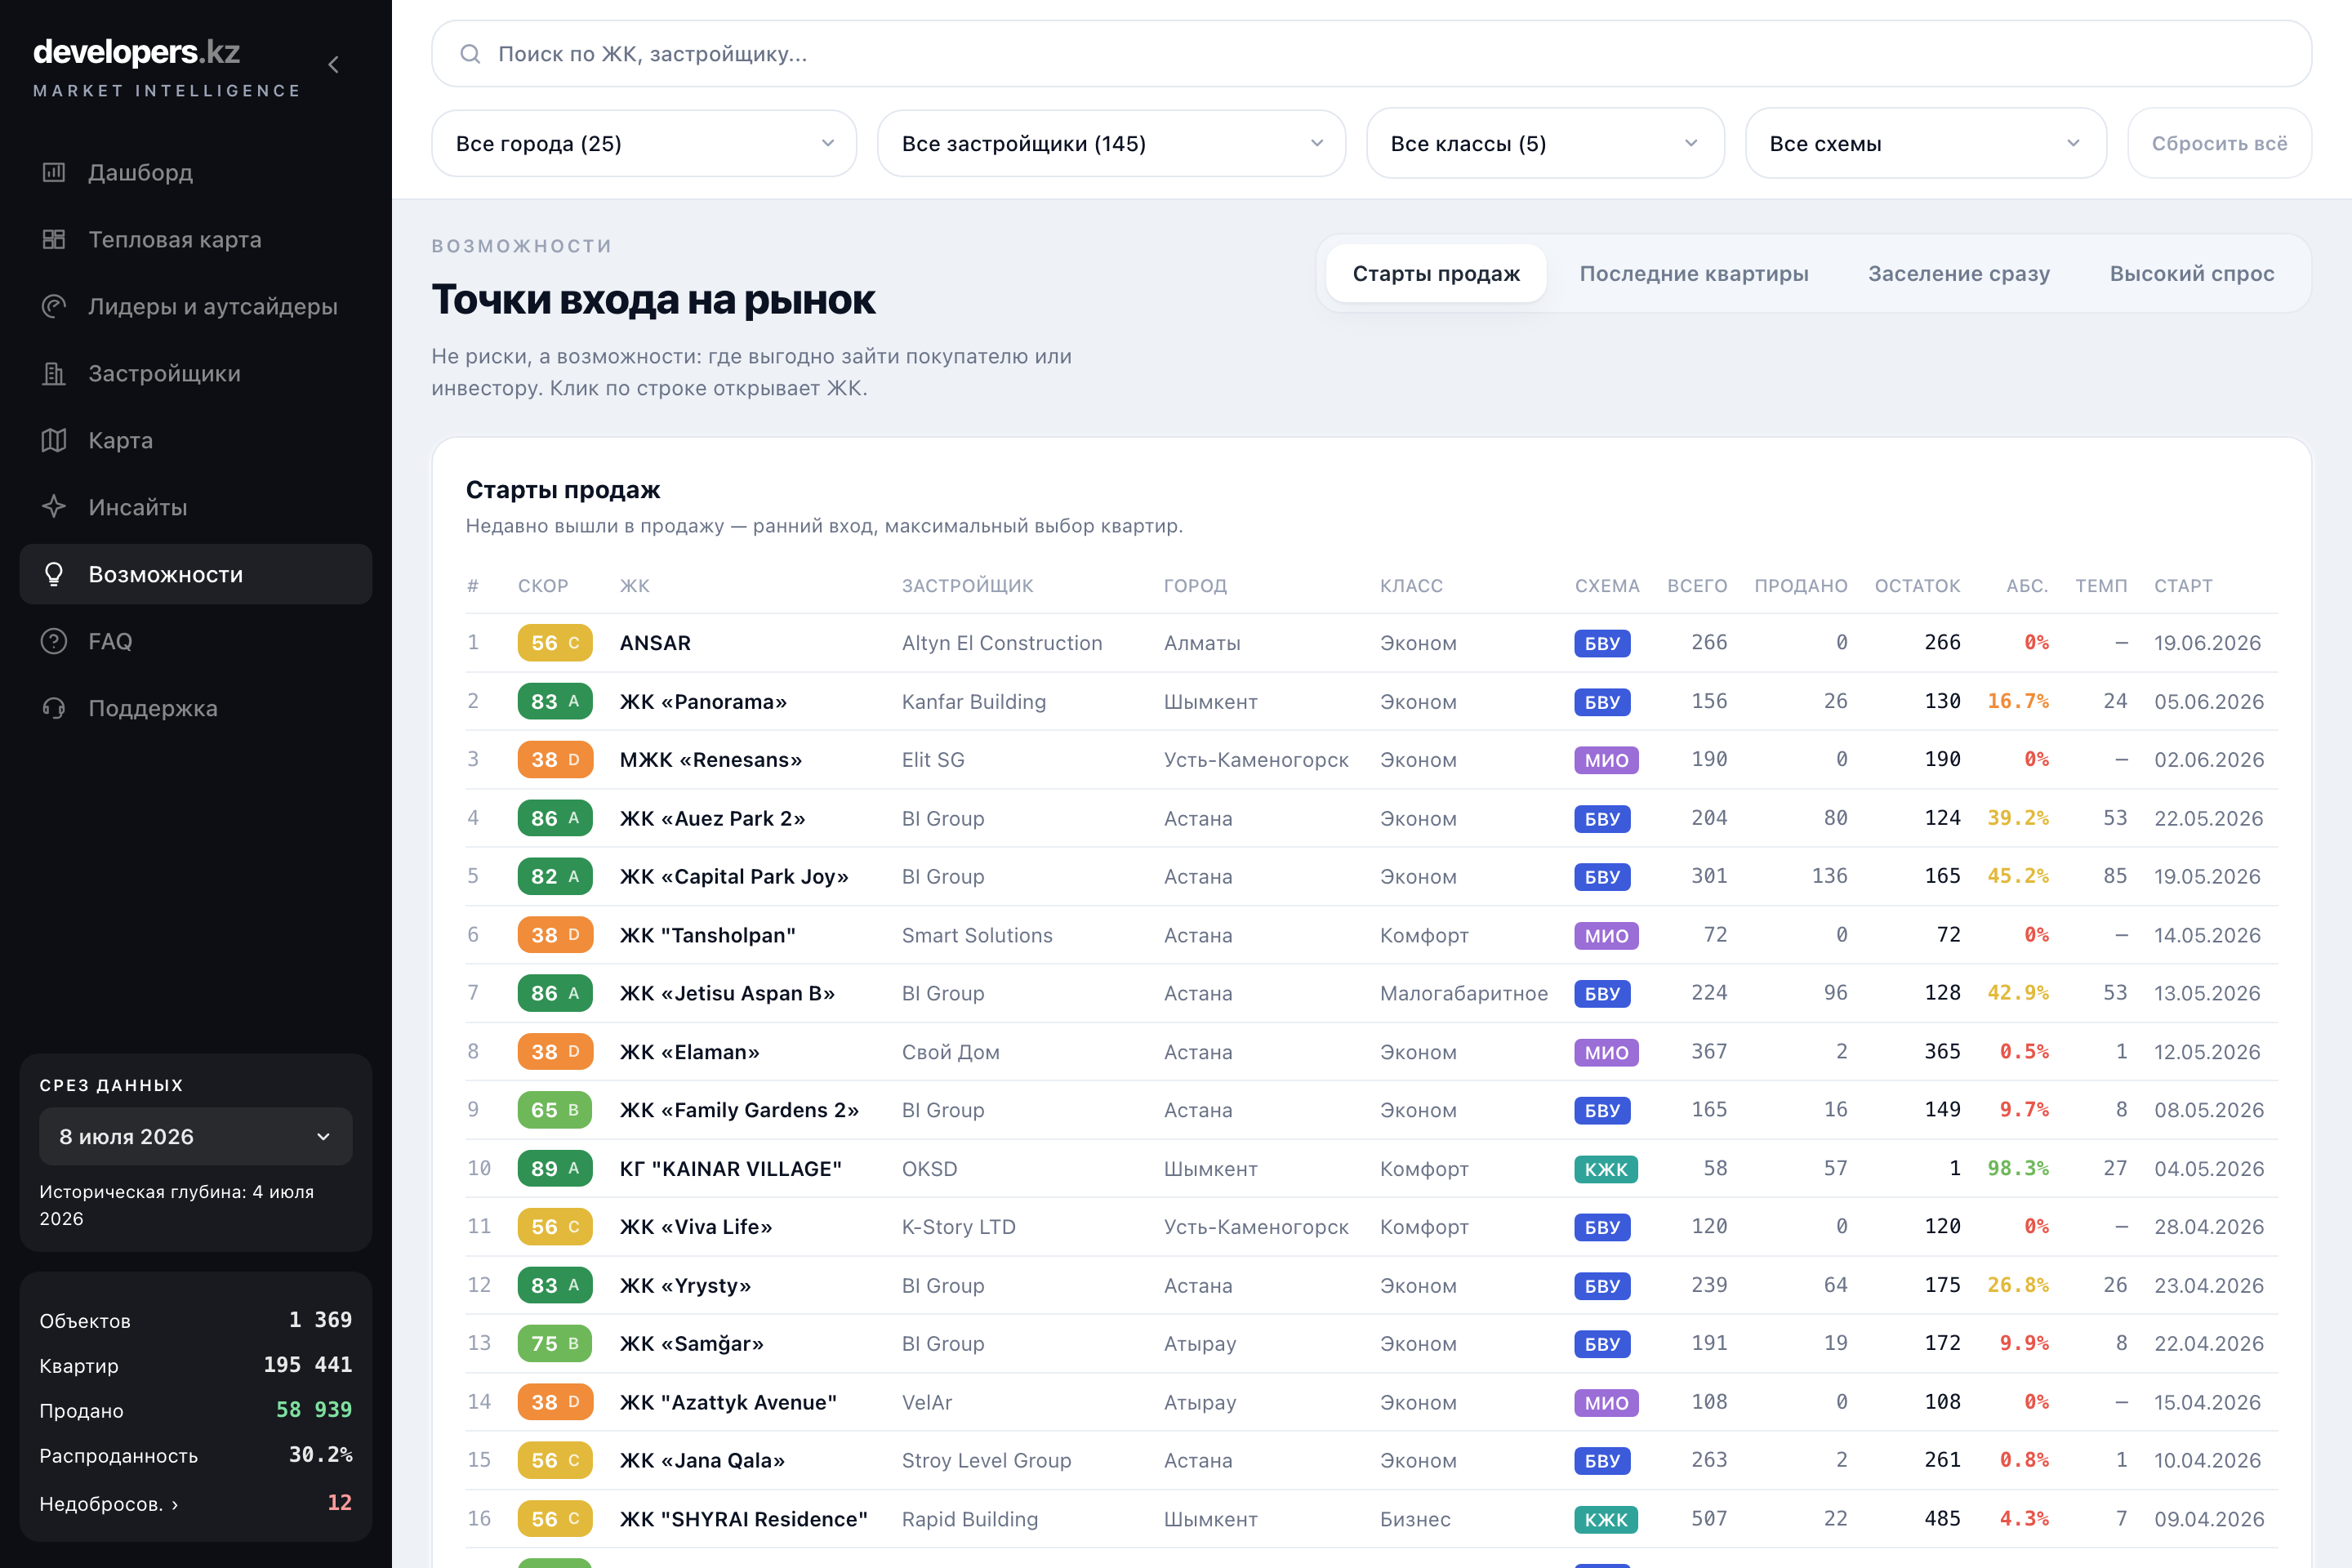Click ЖК «Viva Life» name

point(696,1227)
